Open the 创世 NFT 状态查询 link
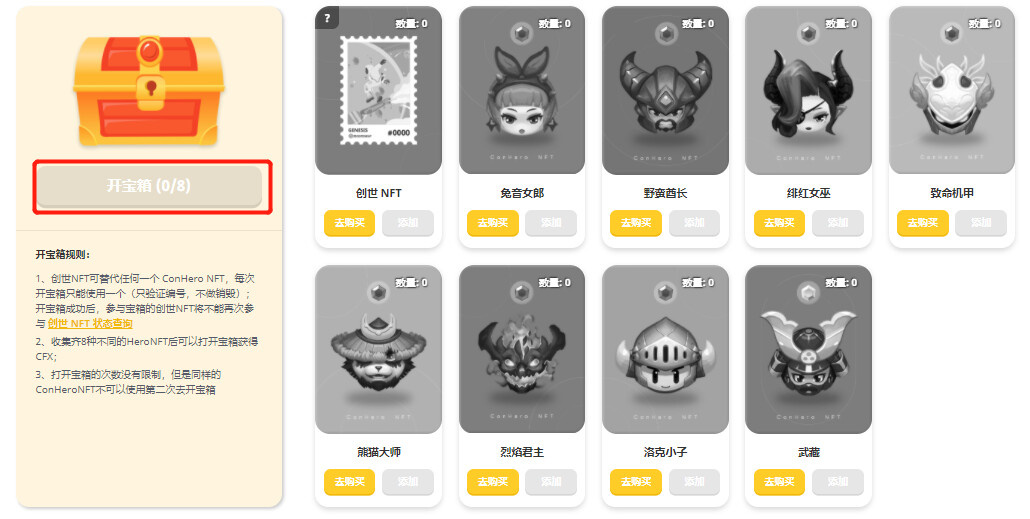This screenshot has width=1030, height=519. (90, 323)
